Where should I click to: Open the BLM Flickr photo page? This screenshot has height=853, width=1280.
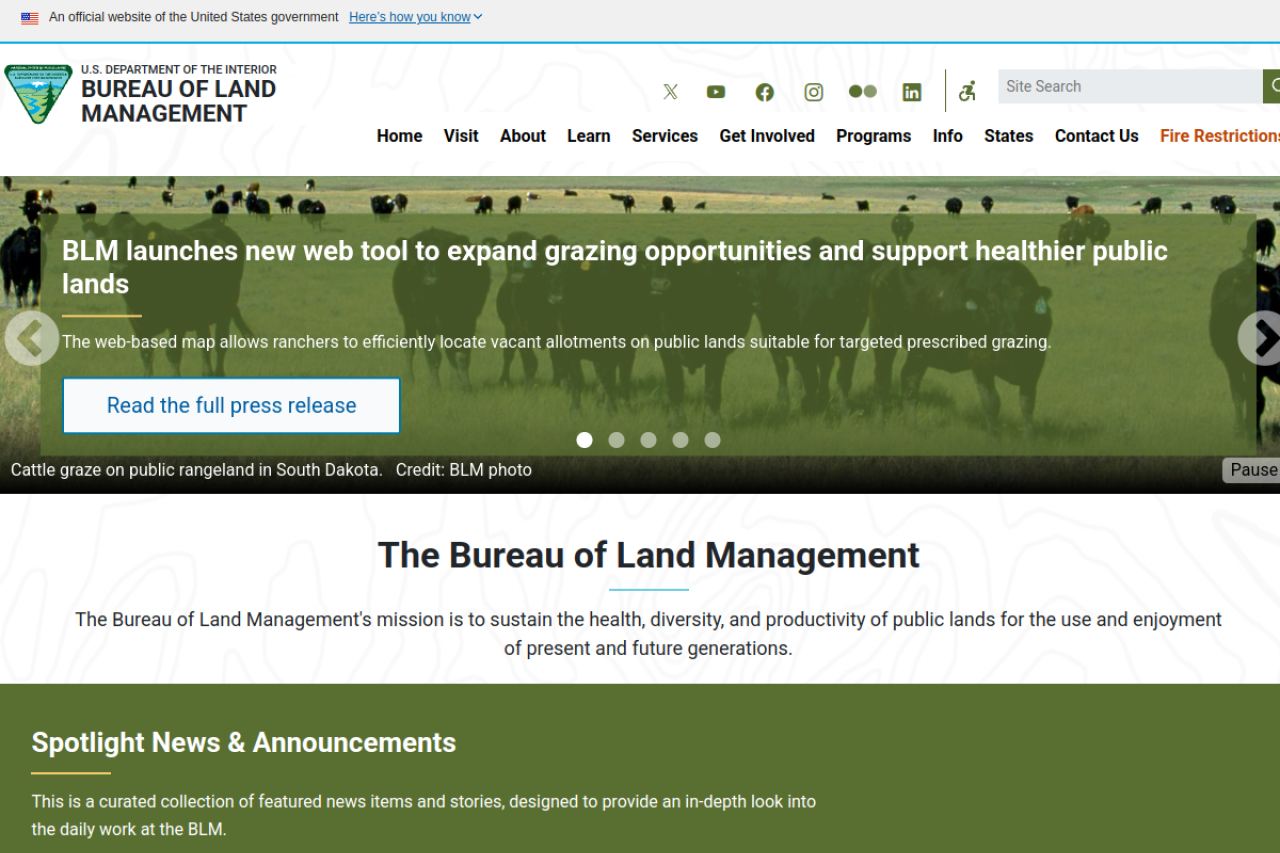click(863, 92)
